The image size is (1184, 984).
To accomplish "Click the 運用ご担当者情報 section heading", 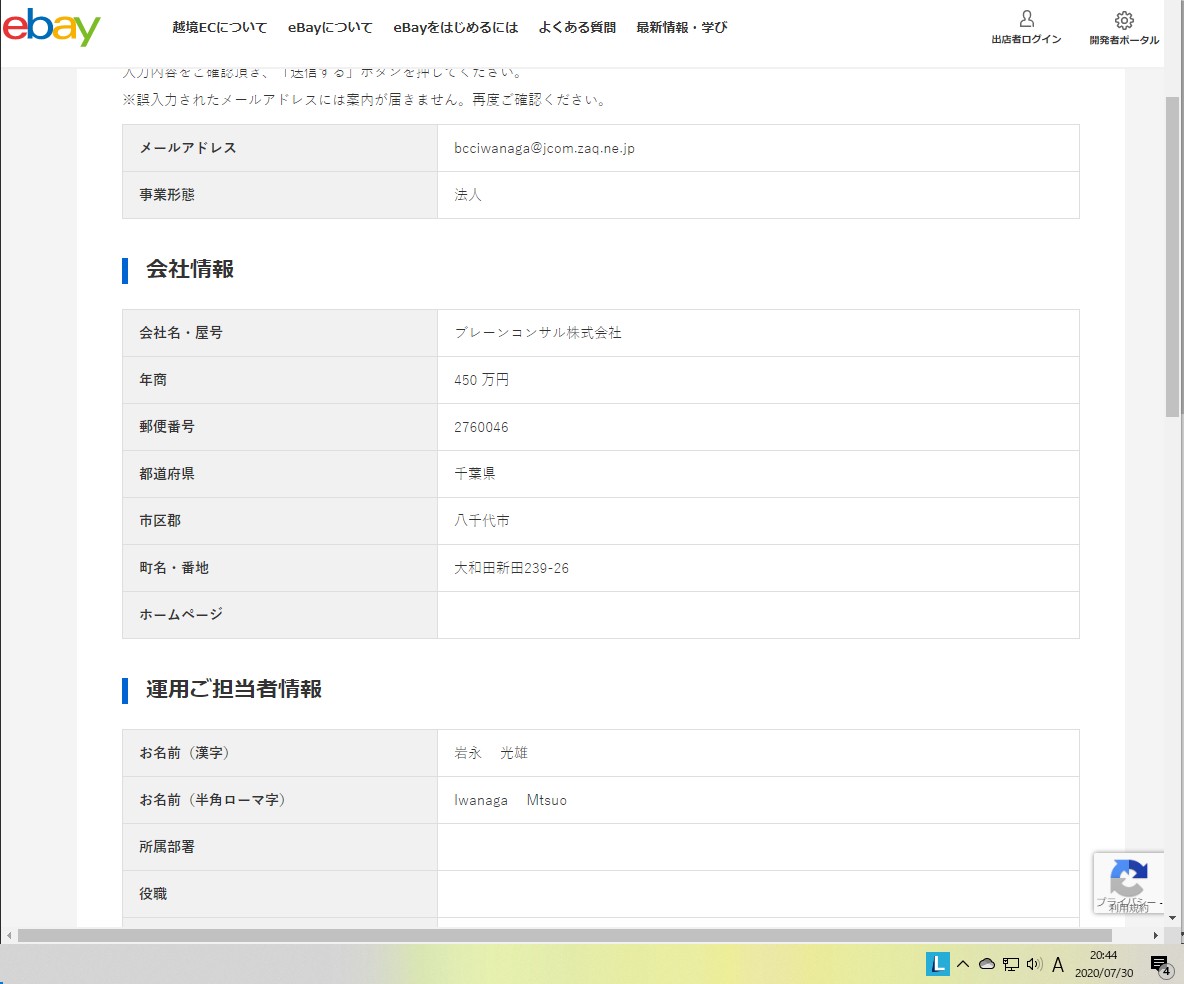I will click(x=234, y=689).
